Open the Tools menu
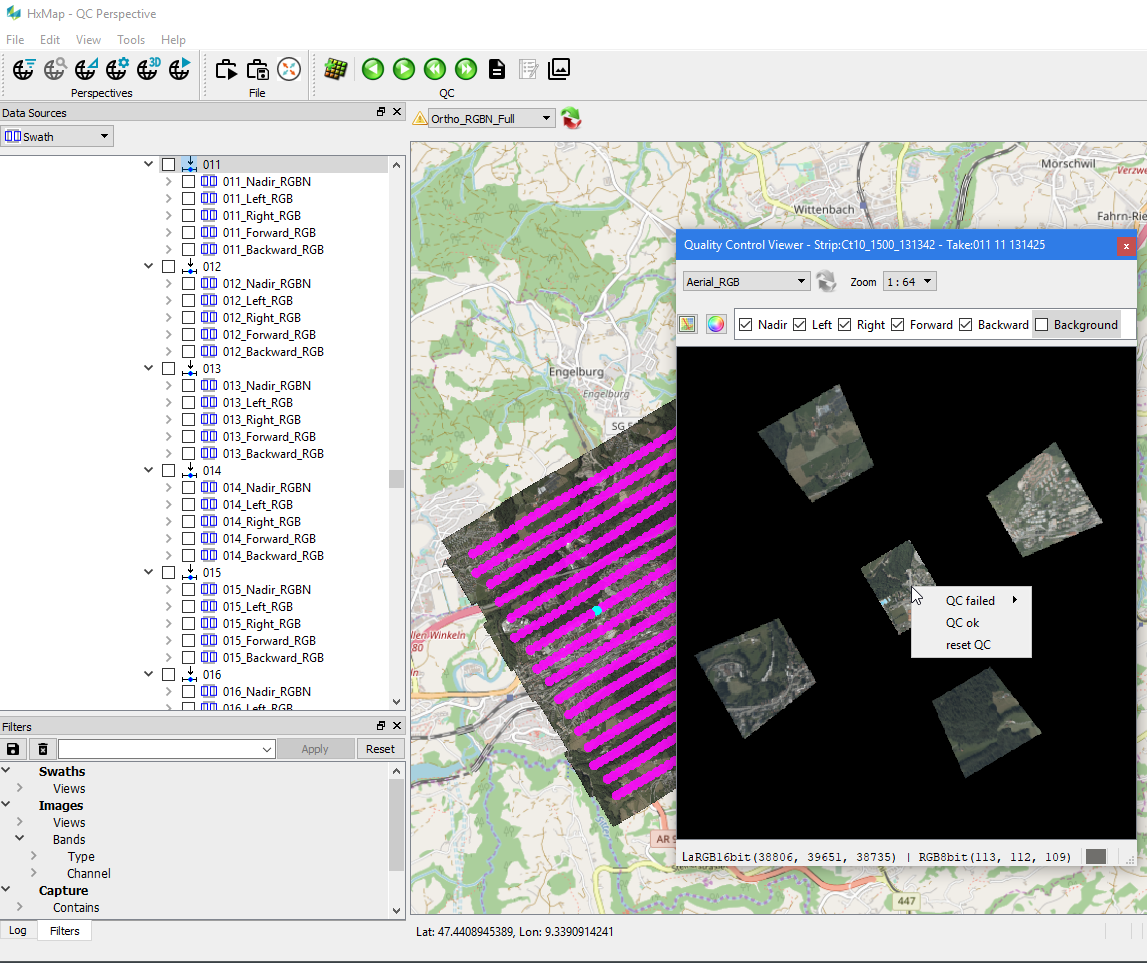 tap(131, 40)
